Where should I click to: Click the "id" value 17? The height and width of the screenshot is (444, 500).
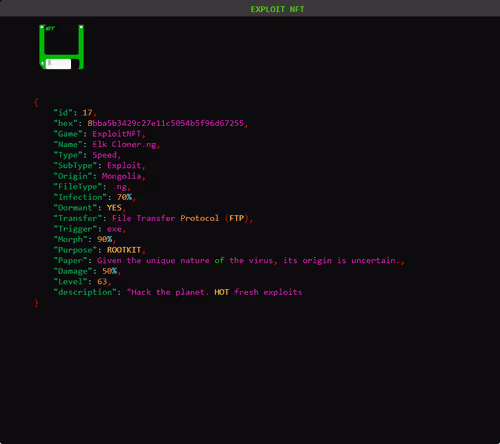pos(87,113)
